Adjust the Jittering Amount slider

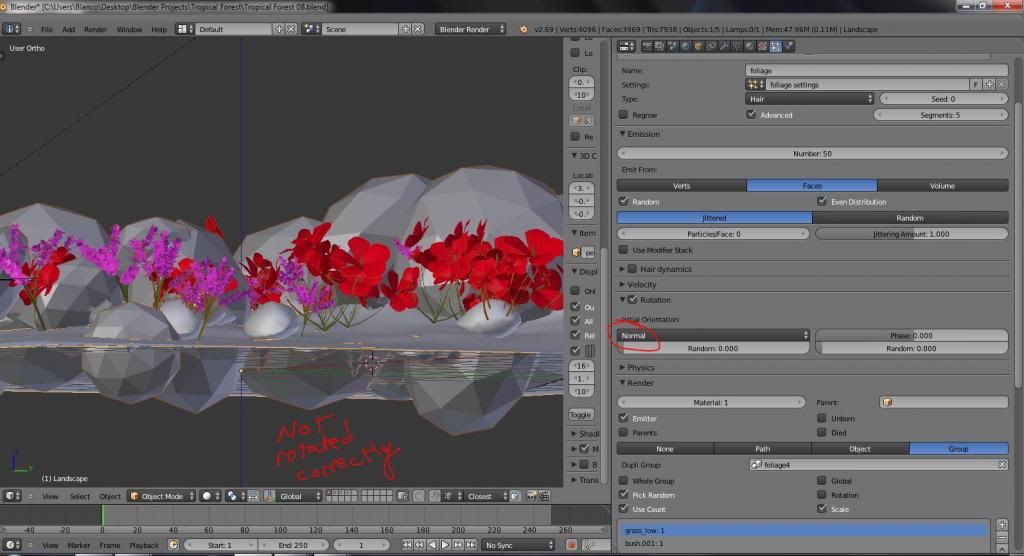point(911,234)
